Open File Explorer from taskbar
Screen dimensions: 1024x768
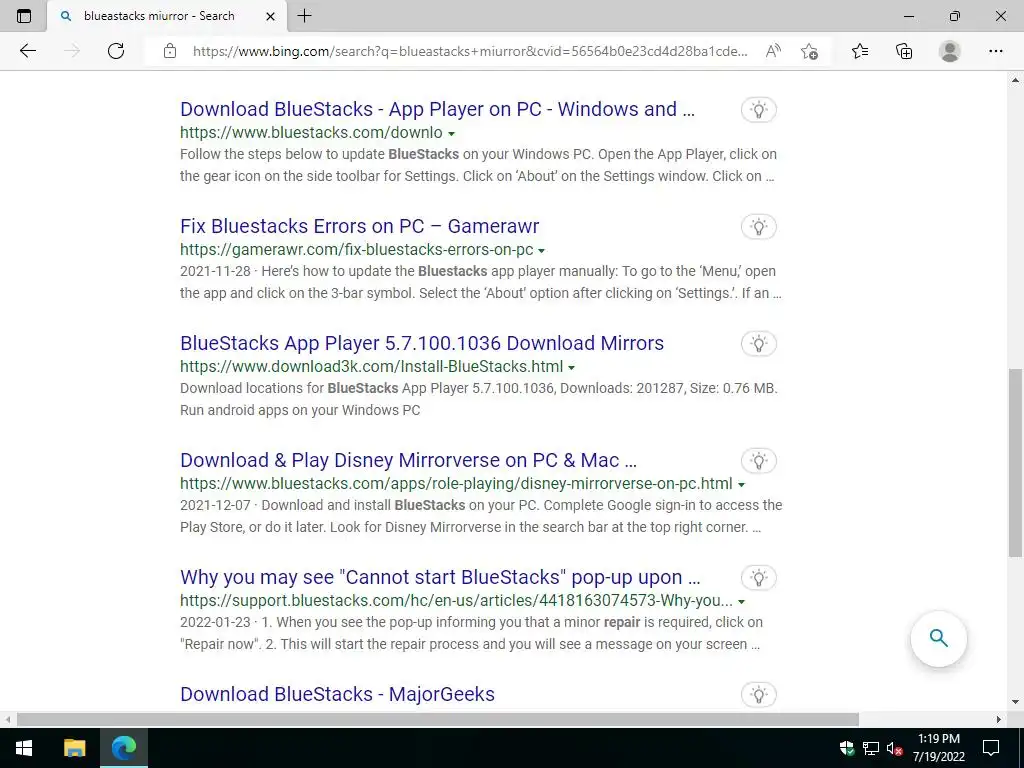pos(74,748)
